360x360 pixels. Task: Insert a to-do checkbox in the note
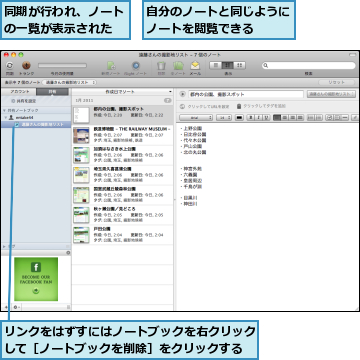point(329,117)
